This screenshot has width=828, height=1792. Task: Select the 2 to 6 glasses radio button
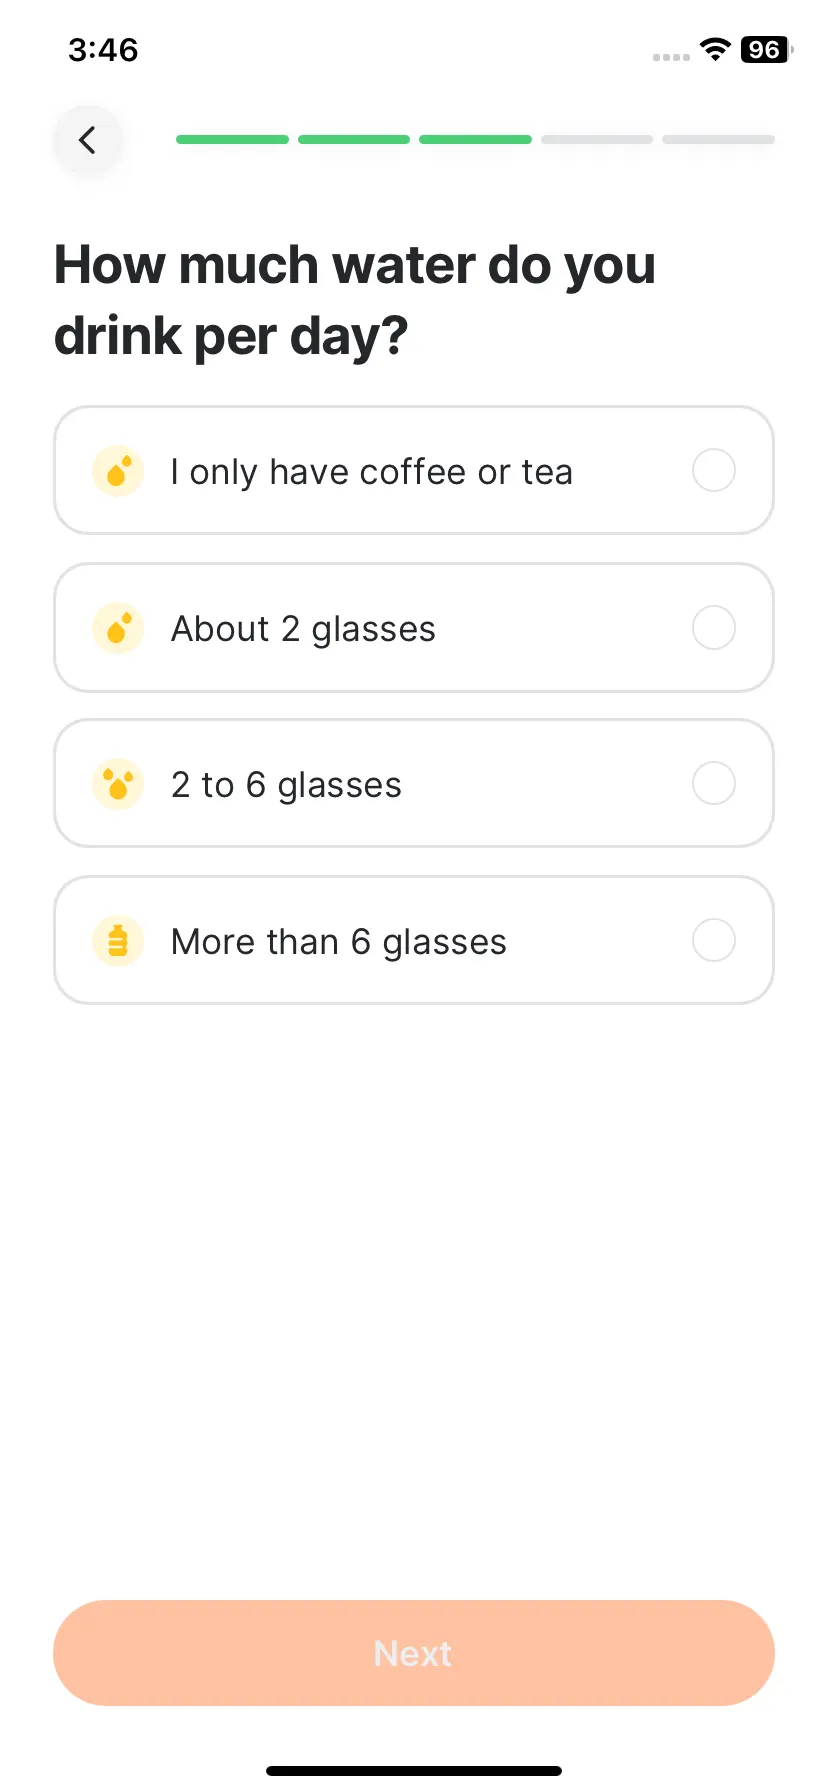tap(714, 783)
